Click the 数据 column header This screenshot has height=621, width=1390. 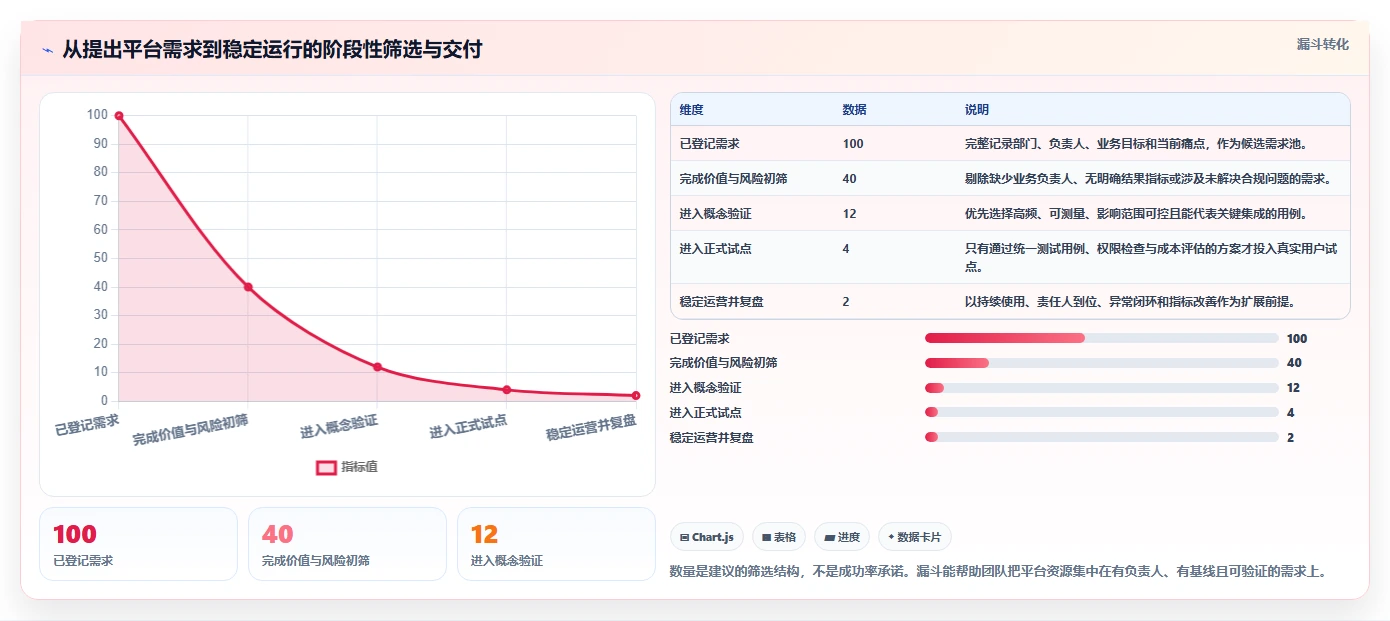coord(855,110)
